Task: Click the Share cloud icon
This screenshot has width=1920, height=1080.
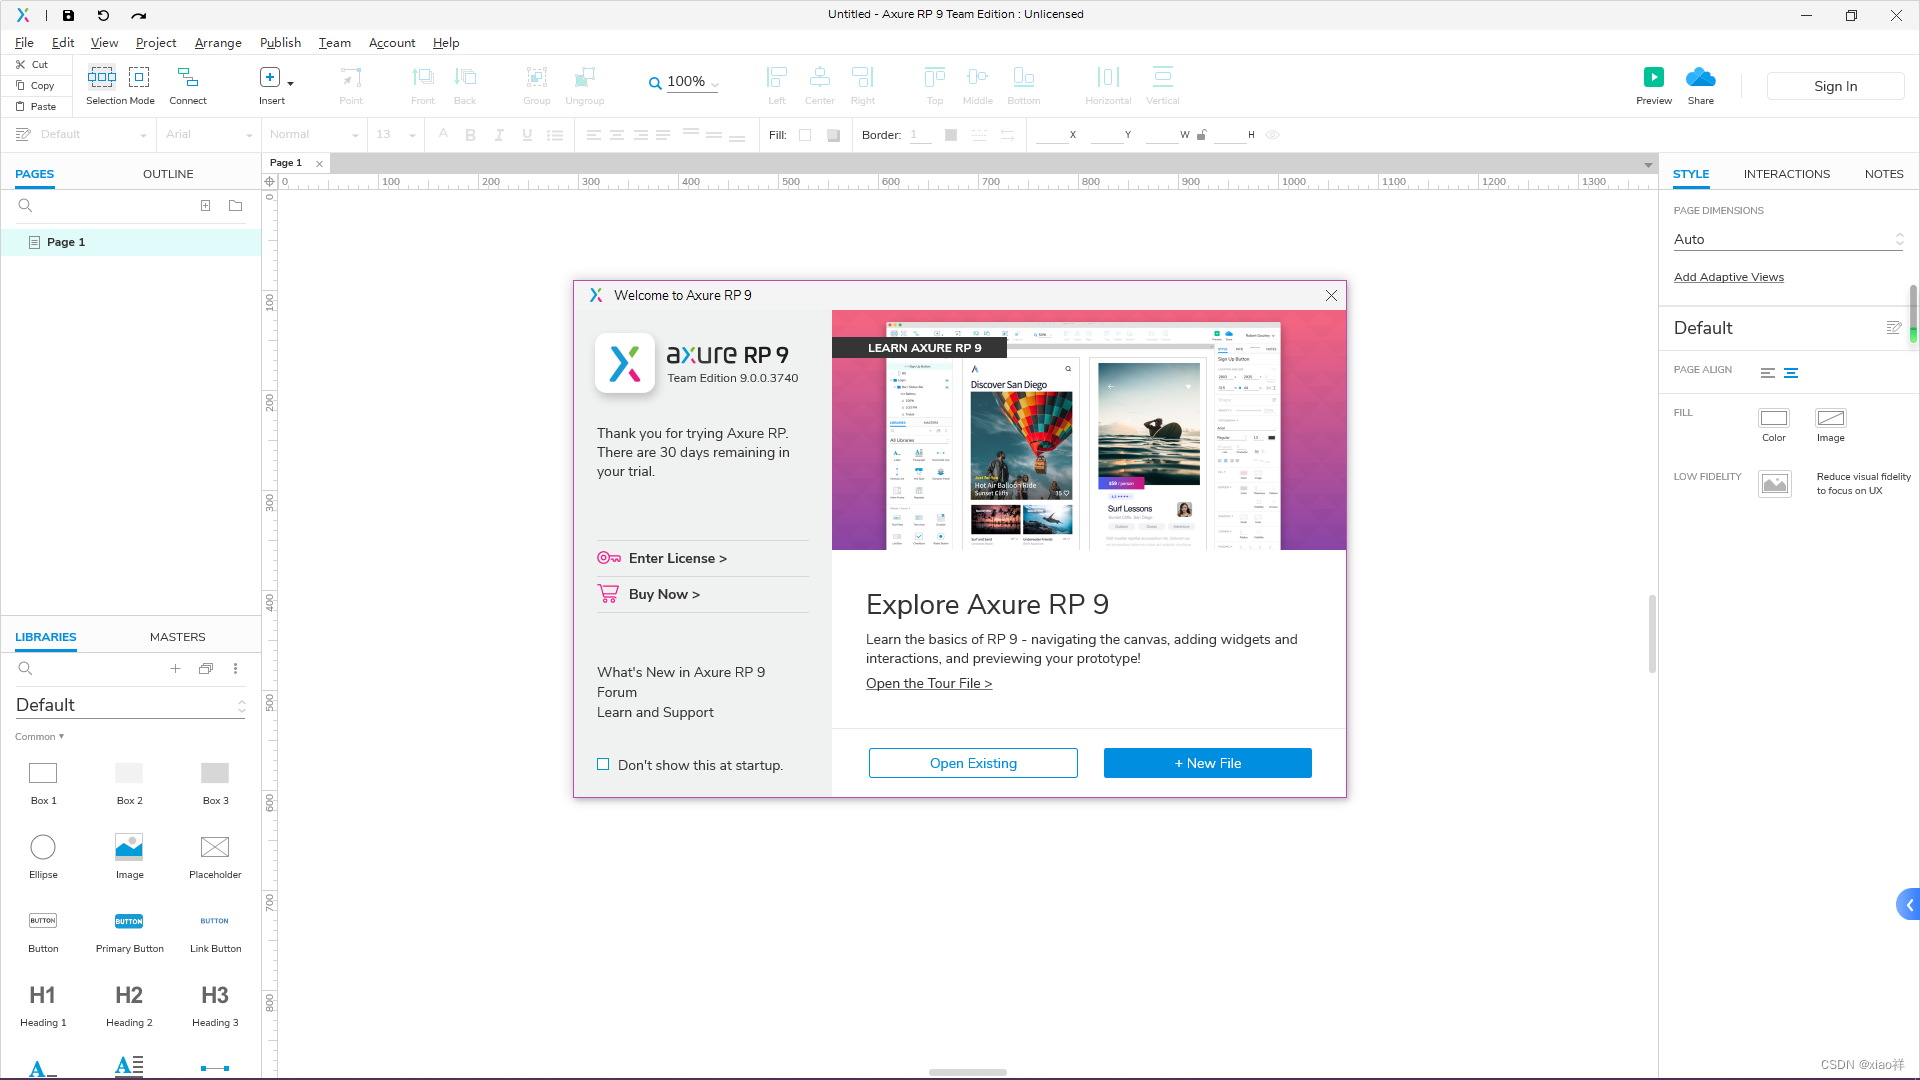Action: (x=1700, y=77)
